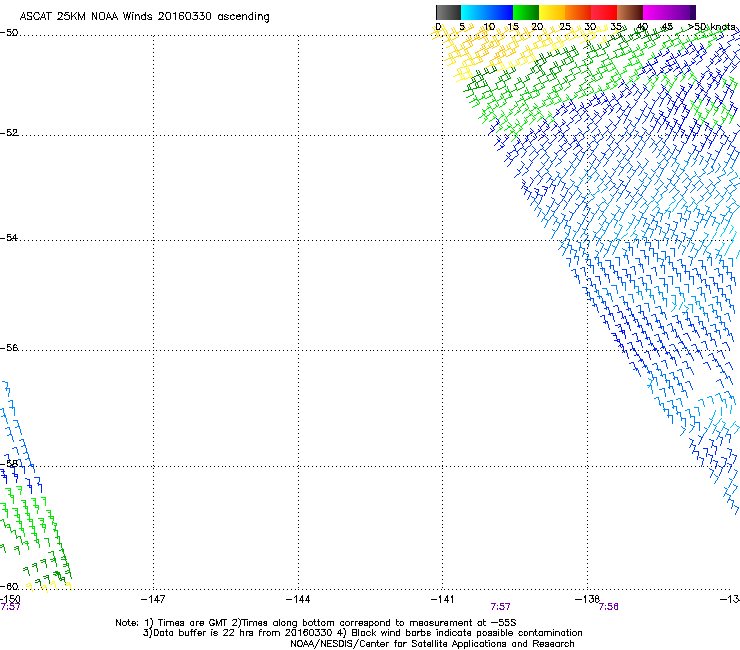Click the '7:57' time label right of -141
This screenshot has width=740, height=650.
(500, 607)
